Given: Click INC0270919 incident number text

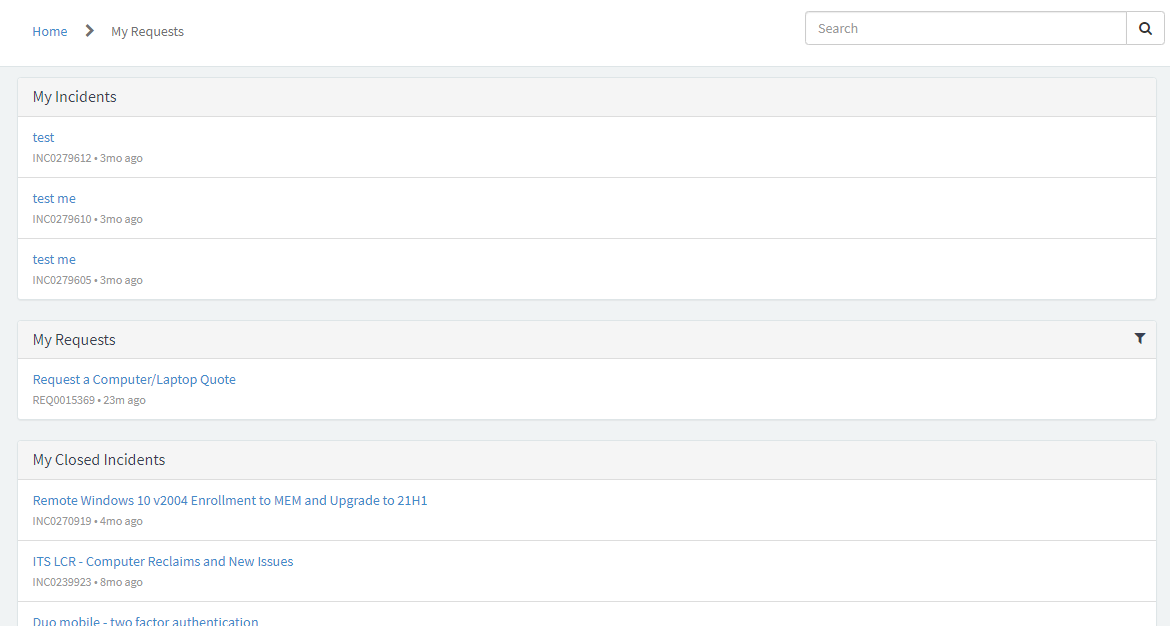Looking at the screenshot, I should pos(61,520).
